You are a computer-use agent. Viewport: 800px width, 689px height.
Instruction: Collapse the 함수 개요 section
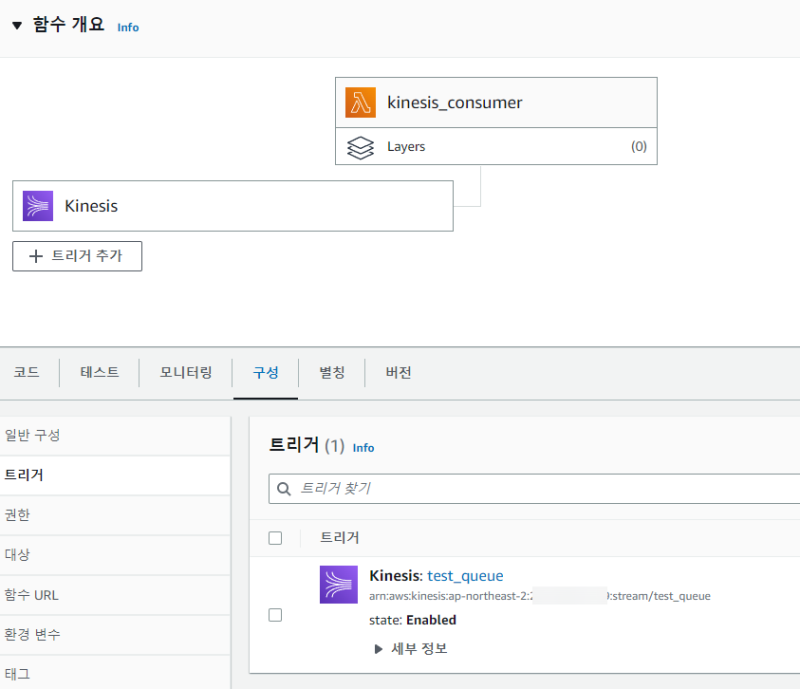pyautogui.click(x=17, y=26)
